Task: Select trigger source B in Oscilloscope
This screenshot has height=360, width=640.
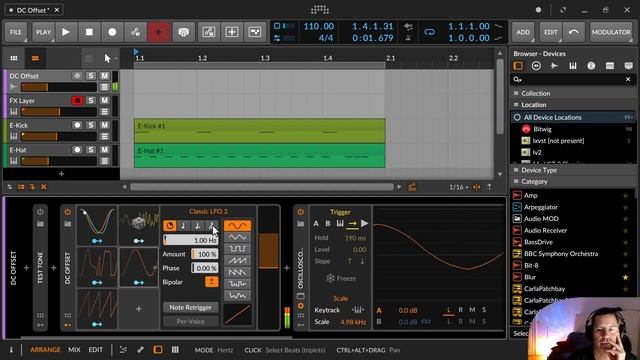Action: pyautogui.click(x=328, y=224)
